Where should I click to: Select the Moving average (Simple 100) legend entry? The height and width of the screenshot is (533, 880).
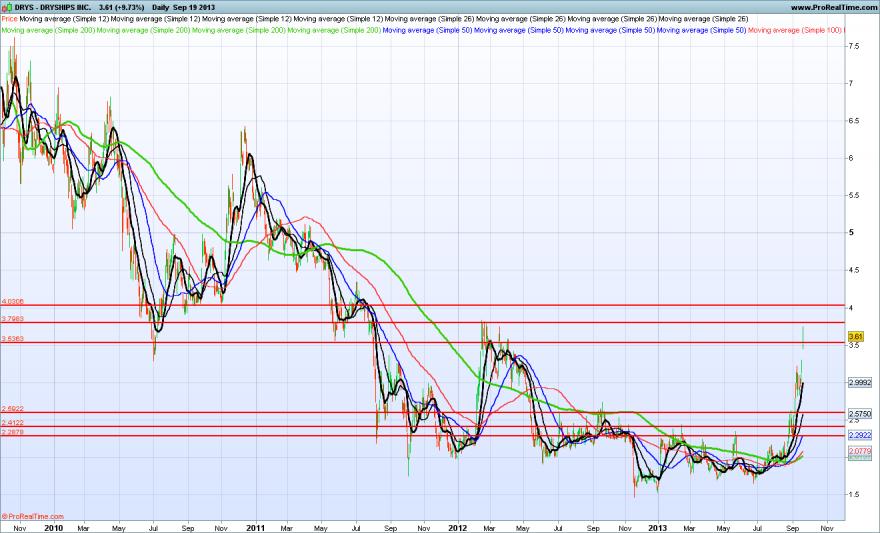pos(795,30)
